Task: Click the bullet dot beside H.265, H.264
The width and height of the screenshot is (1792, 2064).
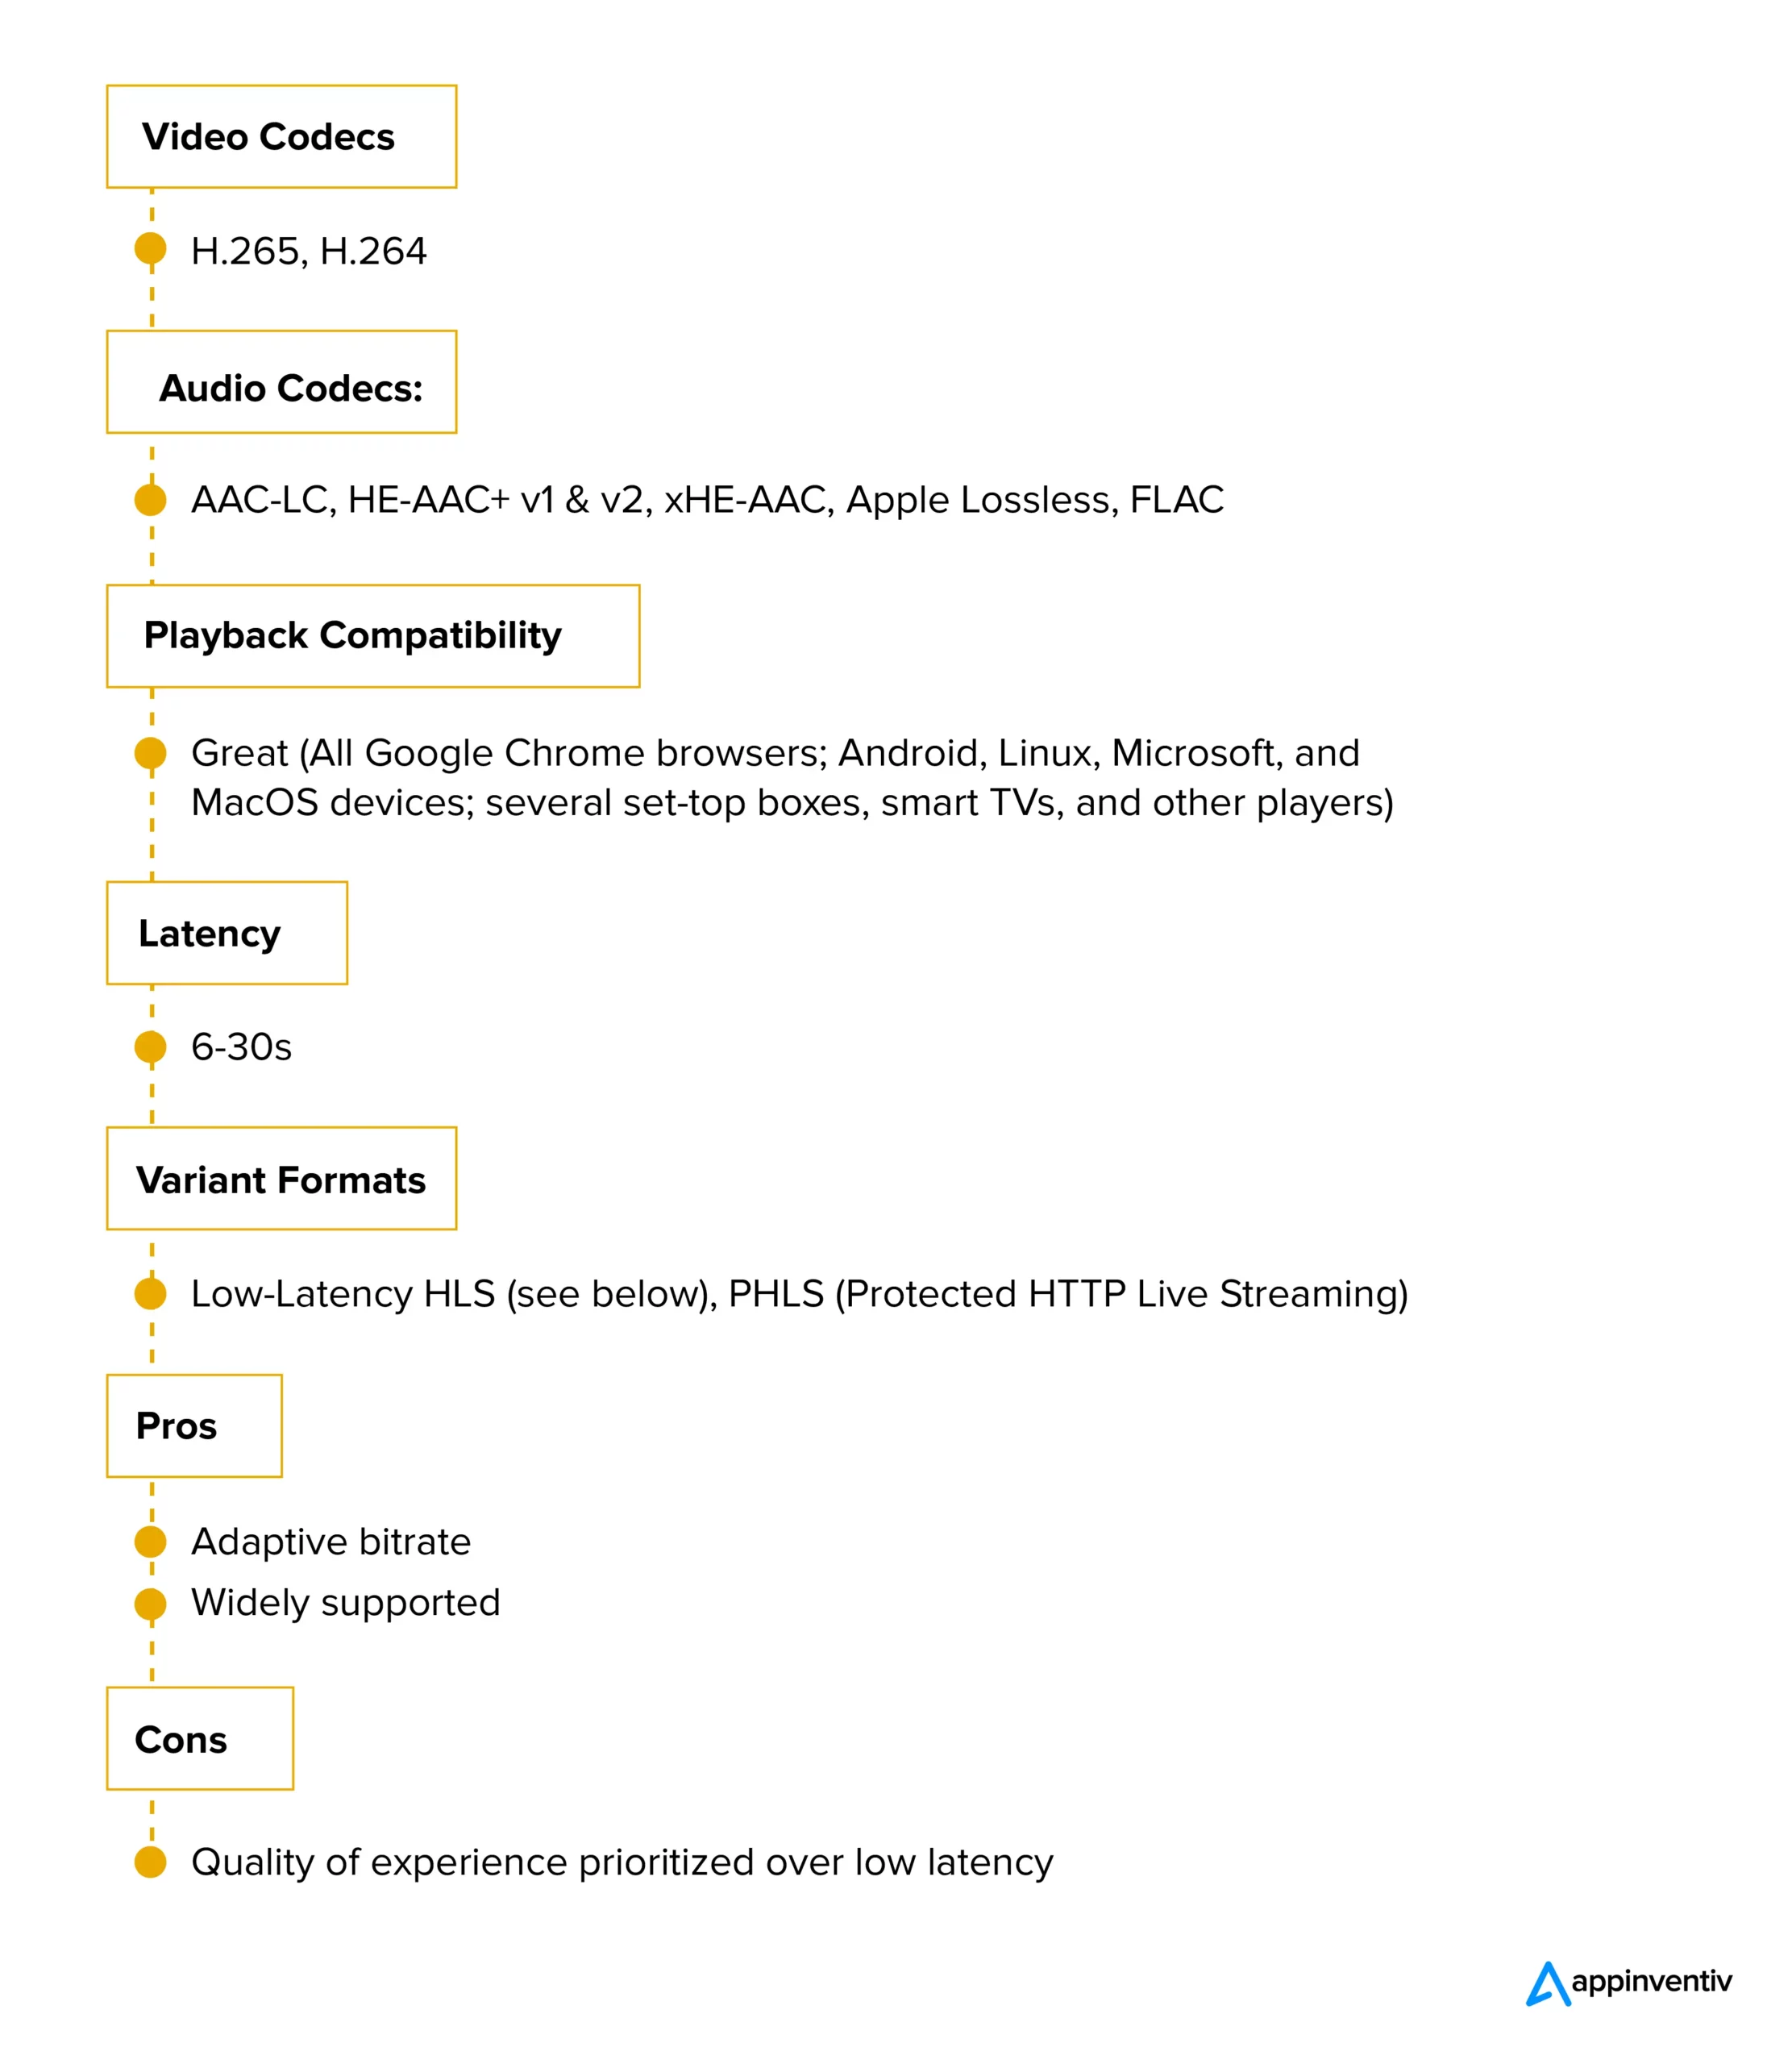Action: point(151,249)
